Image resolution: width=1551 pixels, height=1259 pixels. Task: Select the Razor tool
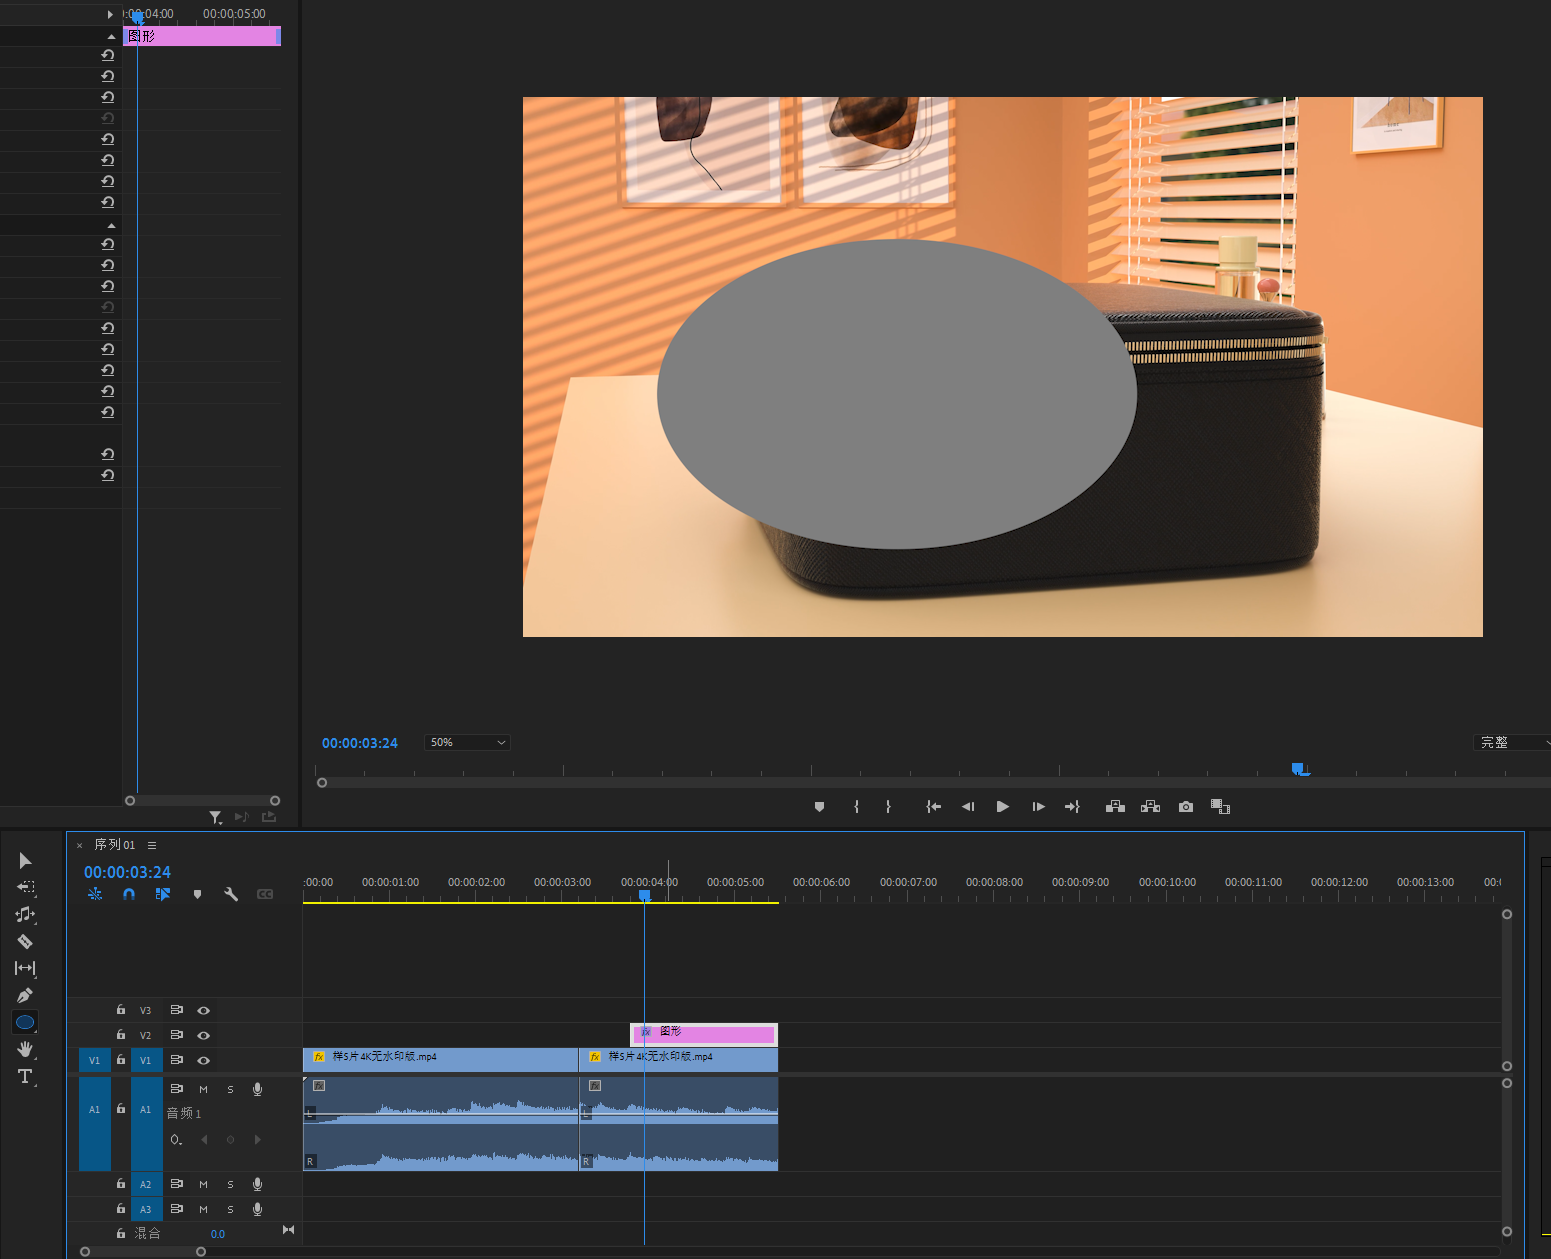(25, 941)
